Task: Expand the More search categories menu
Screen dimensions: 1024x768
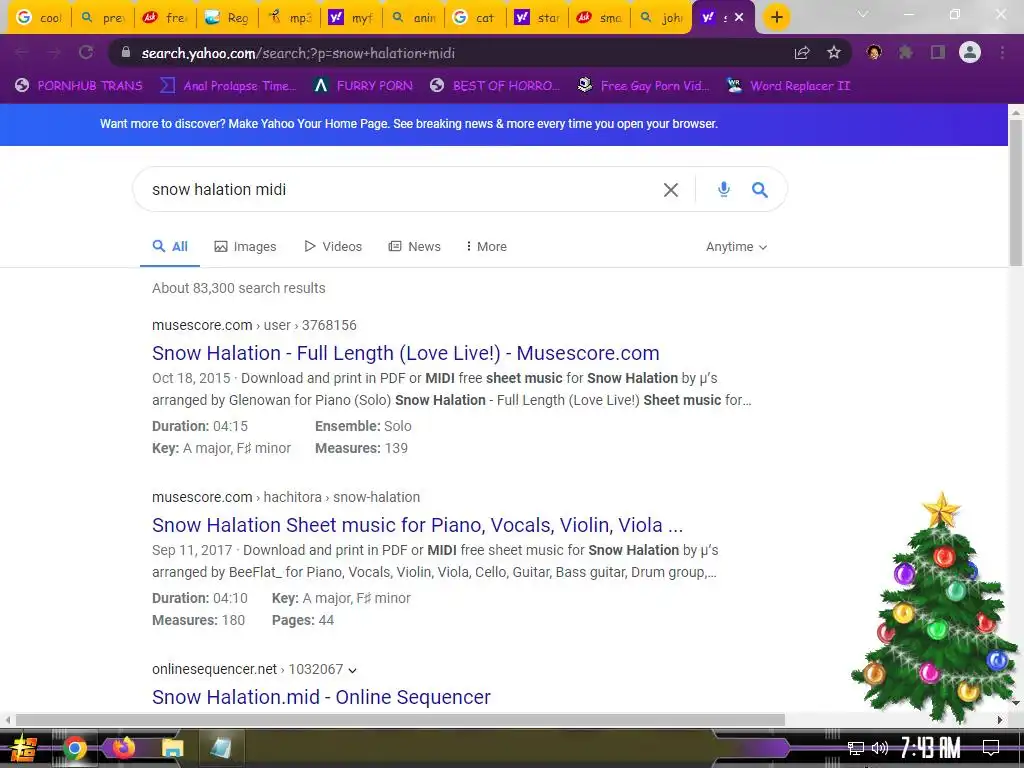Action: pyautogui.click(x=487, y=246)
